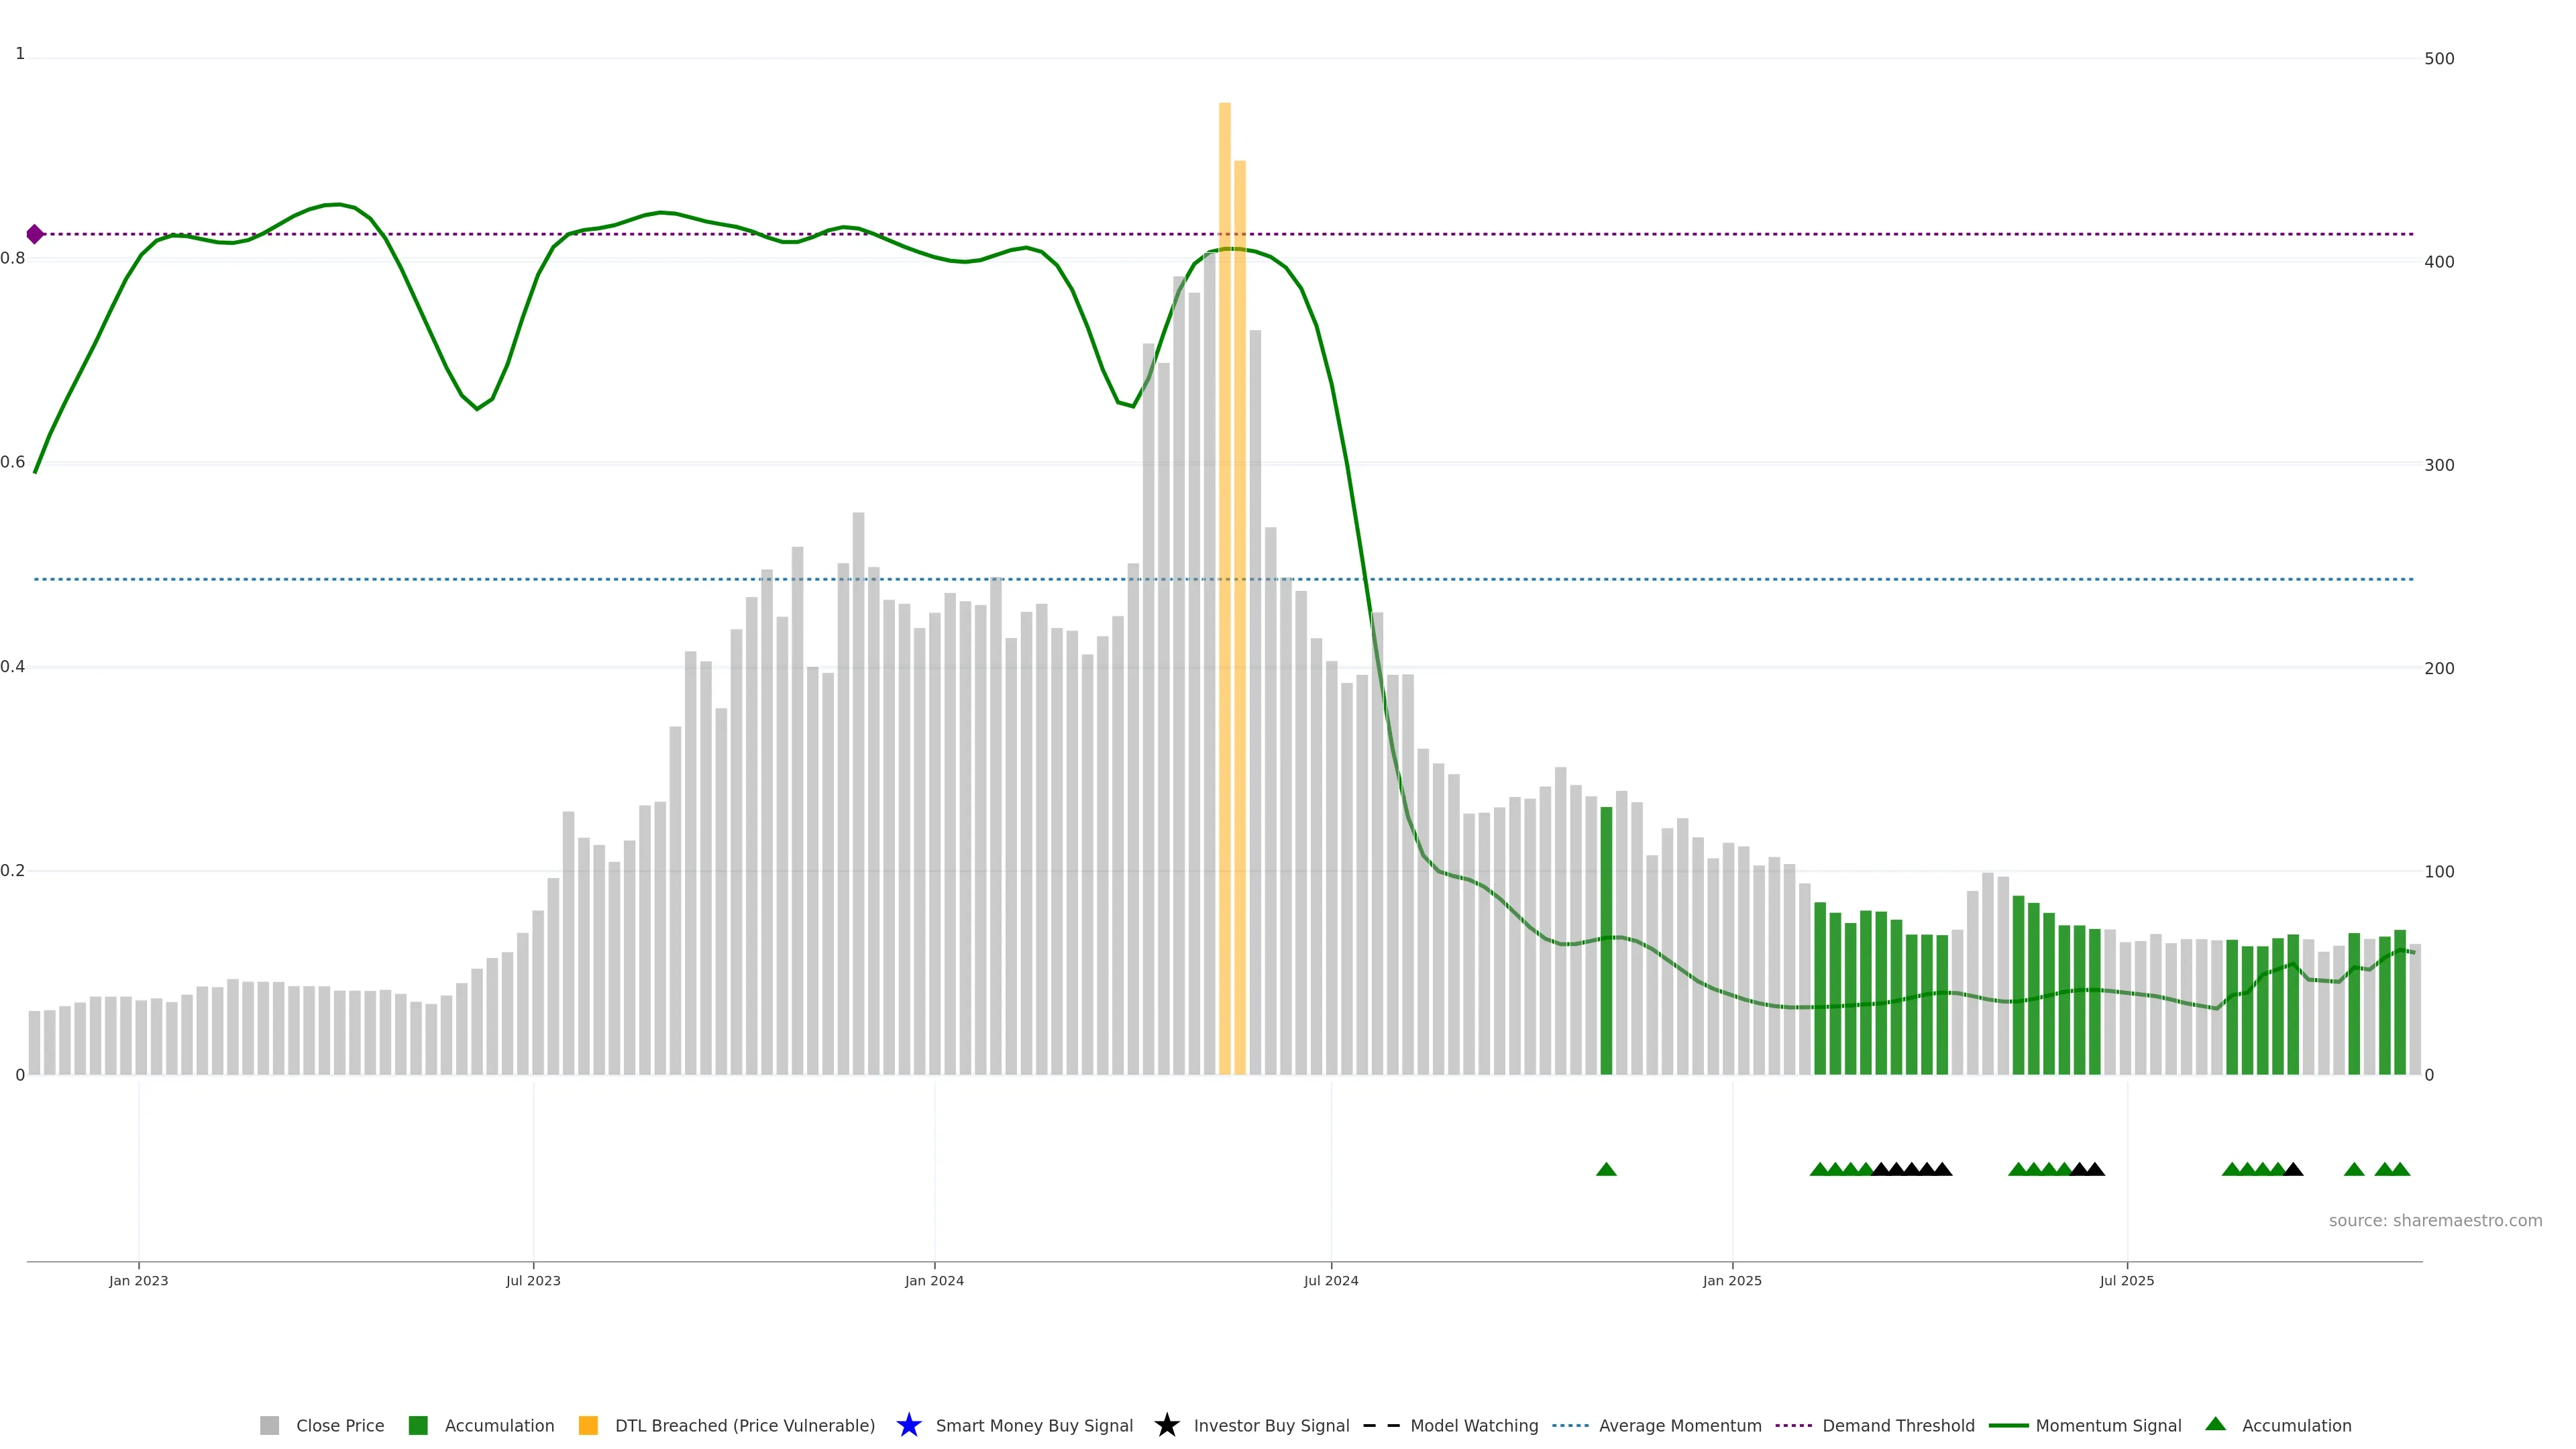The height and width of the screenshot is (1449, 2576).
Task: Click the purple diamond Demand Threshold marker
Action: pos(35,234)
